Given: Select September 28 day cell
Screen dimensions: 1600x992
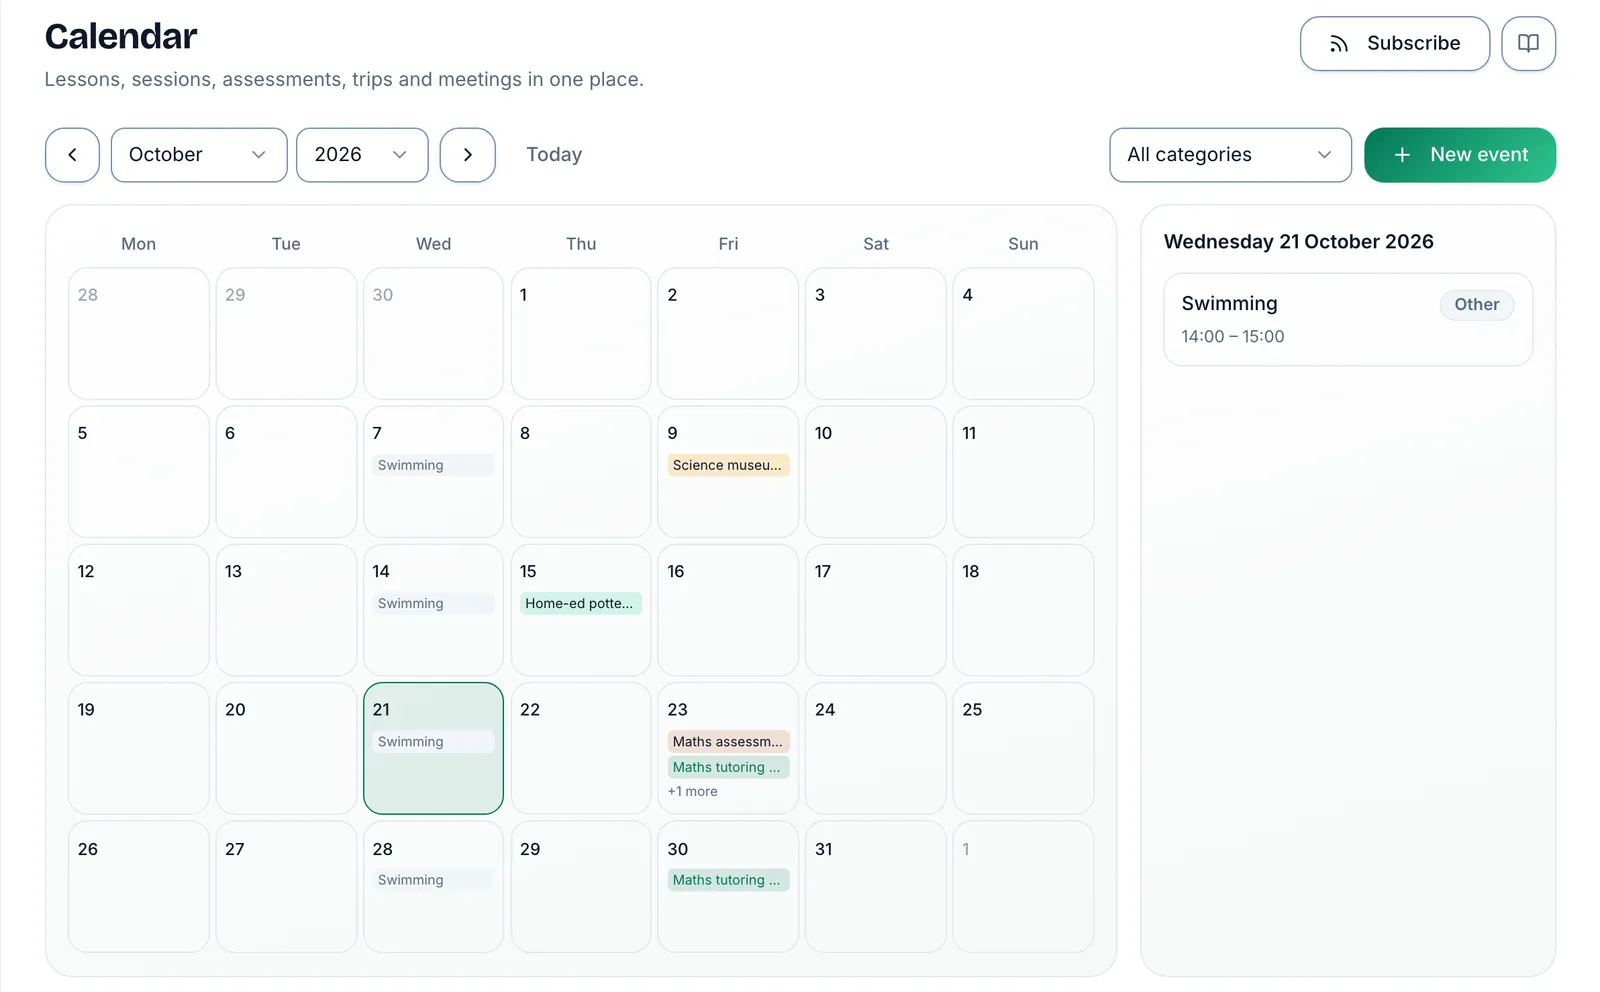Looking at the screenshot, I should point(139,333).
